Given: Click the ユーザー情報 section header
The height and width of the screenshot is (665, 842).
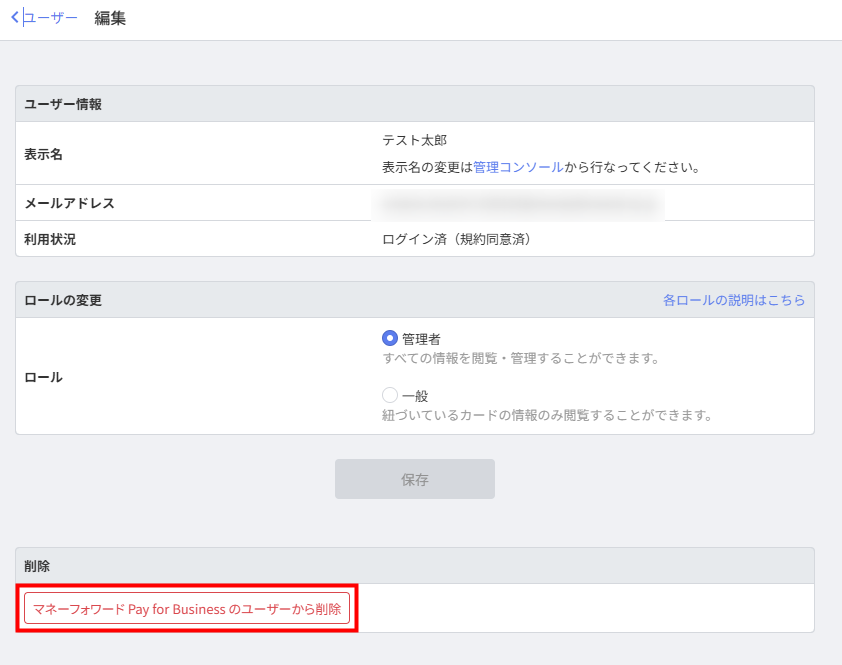Looking at the screenshot, I should click(x=63, y=104).
